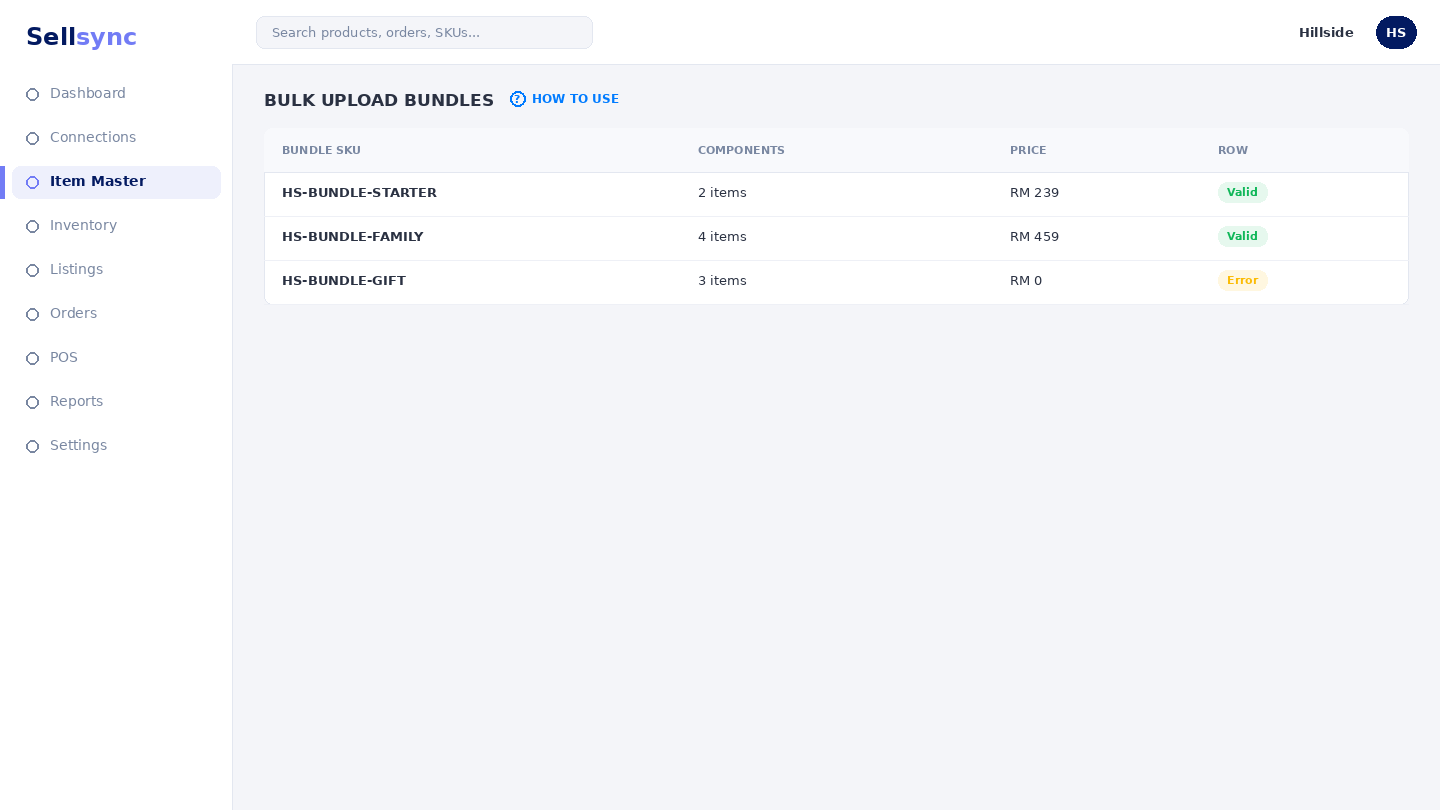Click the Valid badge for HS-BUNDLE-STARTER

tap(1242, 192)
